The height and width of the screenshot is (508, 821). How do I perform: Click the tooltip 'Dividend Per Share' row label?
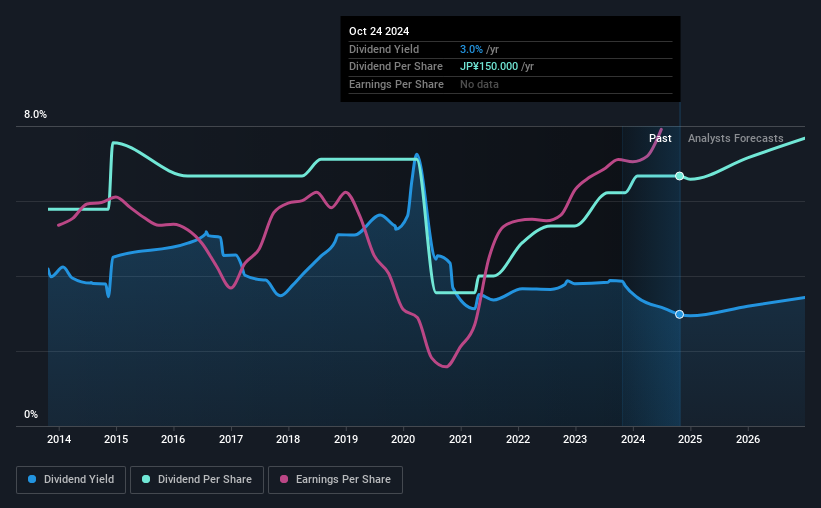pos(396,67)
